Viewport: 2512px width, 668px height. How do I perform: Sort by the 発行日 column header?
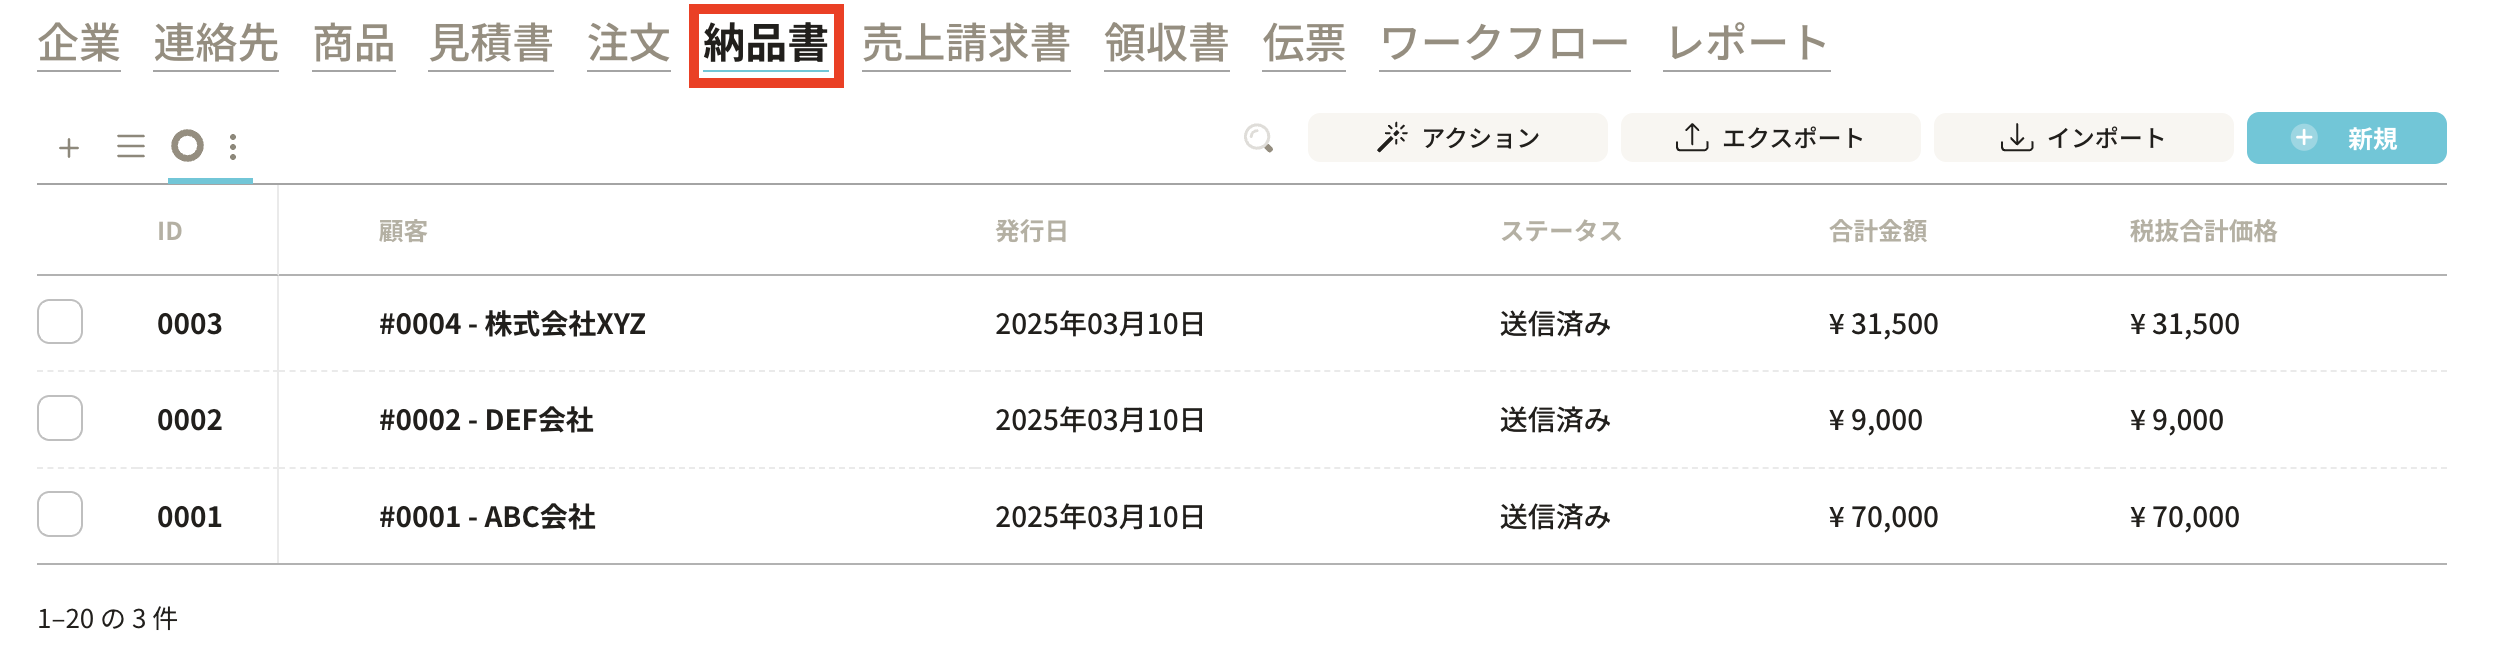point(1031,232)
